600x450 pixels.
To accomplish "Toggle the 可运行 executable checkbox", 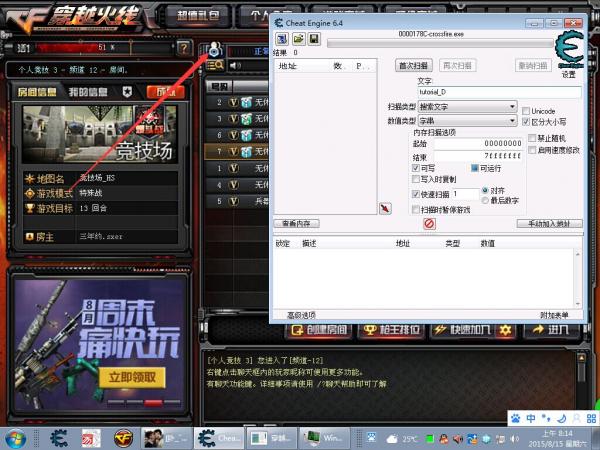I will tap(474, 168).
